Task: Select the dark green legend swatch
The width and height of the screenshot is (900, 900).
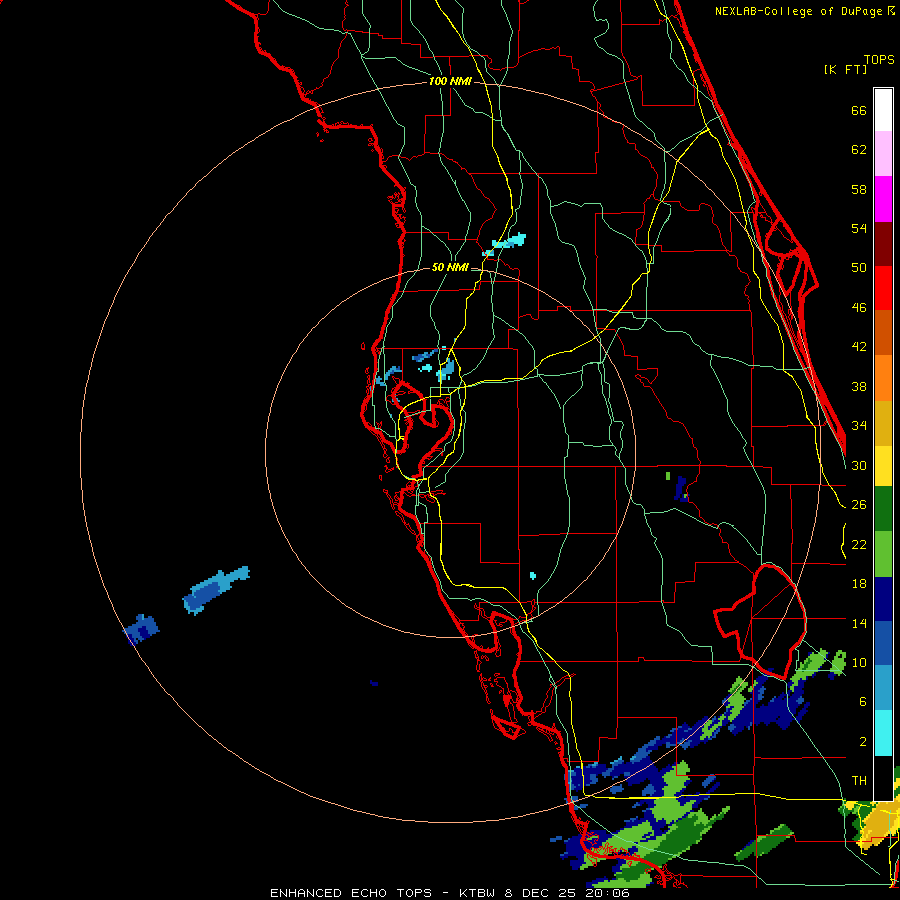Action: tap(883, 509)
